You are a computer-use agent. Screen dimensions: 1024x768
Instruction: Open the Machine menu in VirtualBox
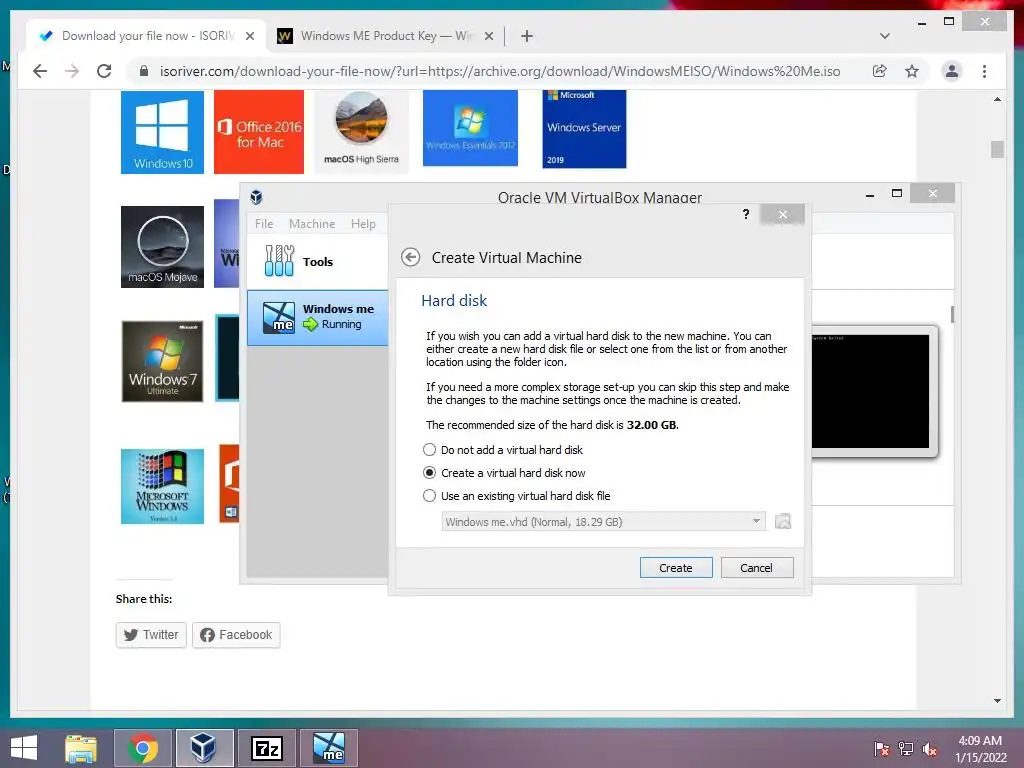click(x=312, y=223)
